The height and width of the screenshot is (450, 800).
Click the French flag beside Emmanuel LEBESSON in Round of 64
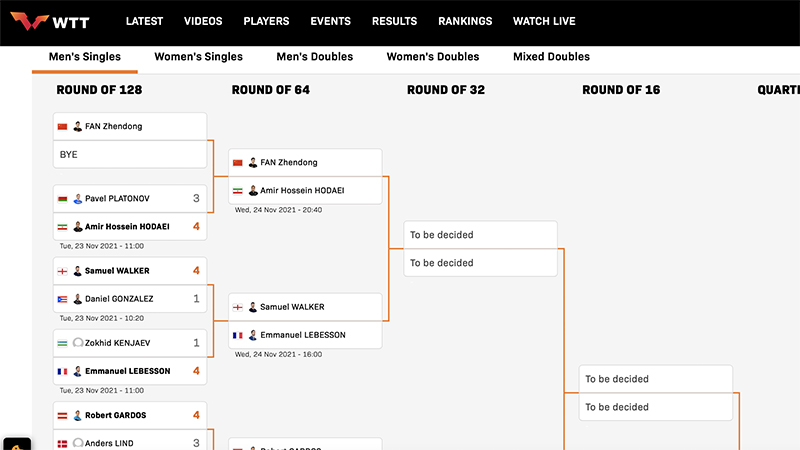(238, 335)
